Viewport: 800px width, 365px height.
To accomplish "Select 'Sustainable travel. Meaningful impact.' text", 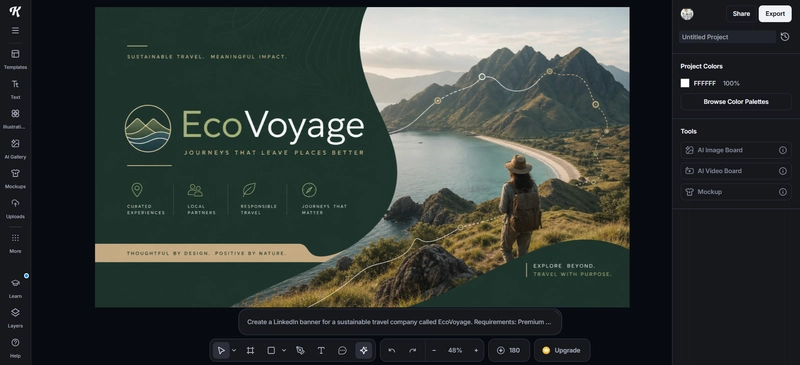I will [207, 57].
